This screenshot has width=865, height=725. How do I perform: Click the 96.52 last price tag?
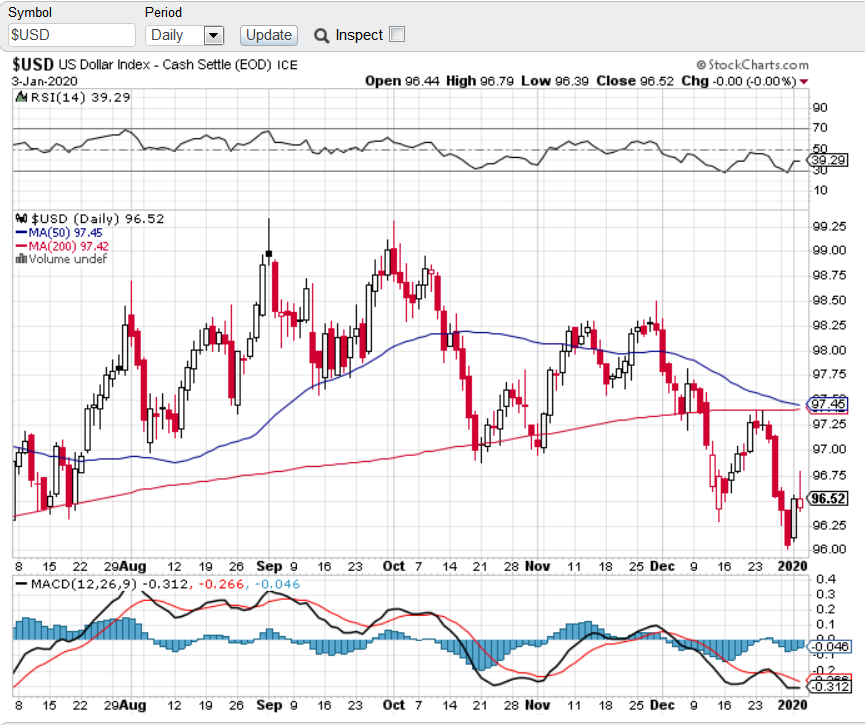[x=830, y=499]
